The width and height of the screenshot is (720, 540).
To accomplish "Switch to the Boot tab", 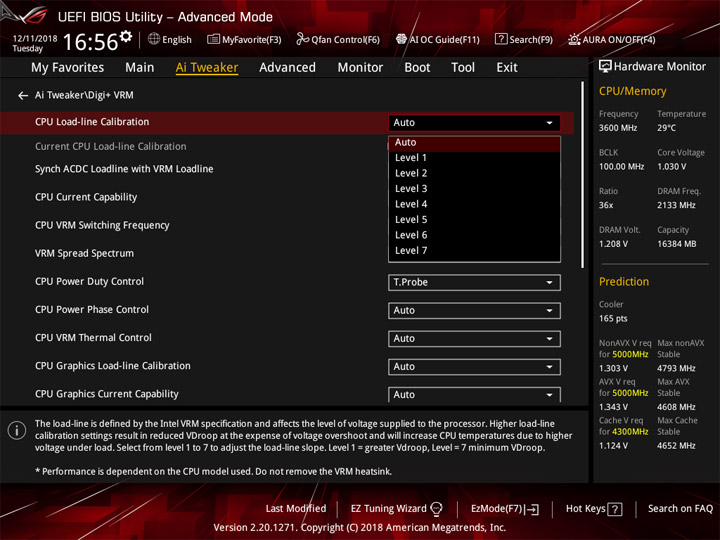I will [417, 68].
